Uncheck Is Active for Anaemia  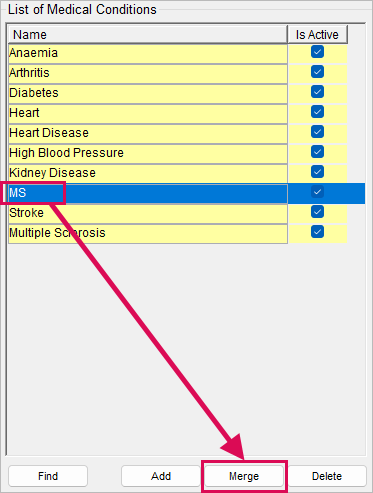point(317,52)
